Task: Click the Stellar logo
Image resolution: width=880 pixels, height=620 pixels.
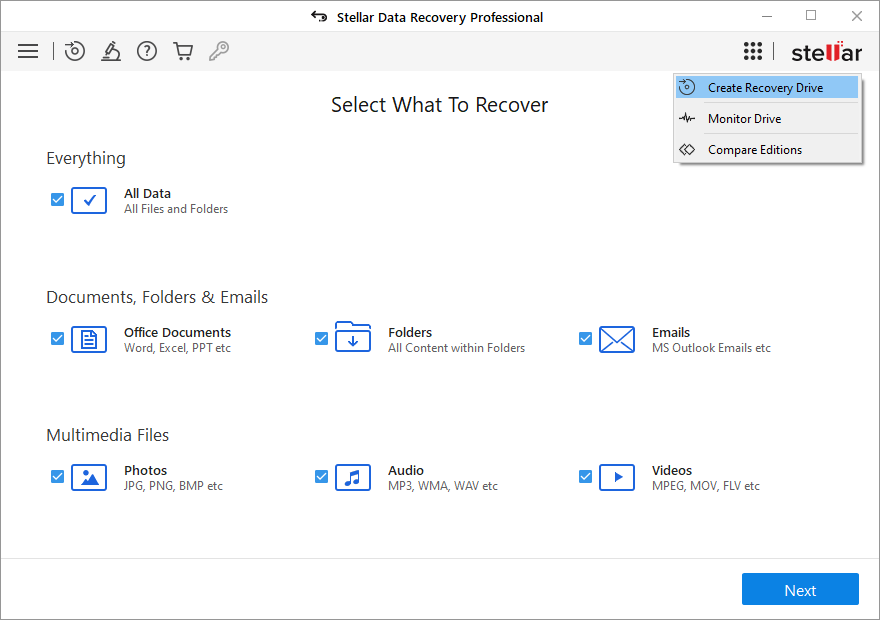Action: [x=826, y=50]
